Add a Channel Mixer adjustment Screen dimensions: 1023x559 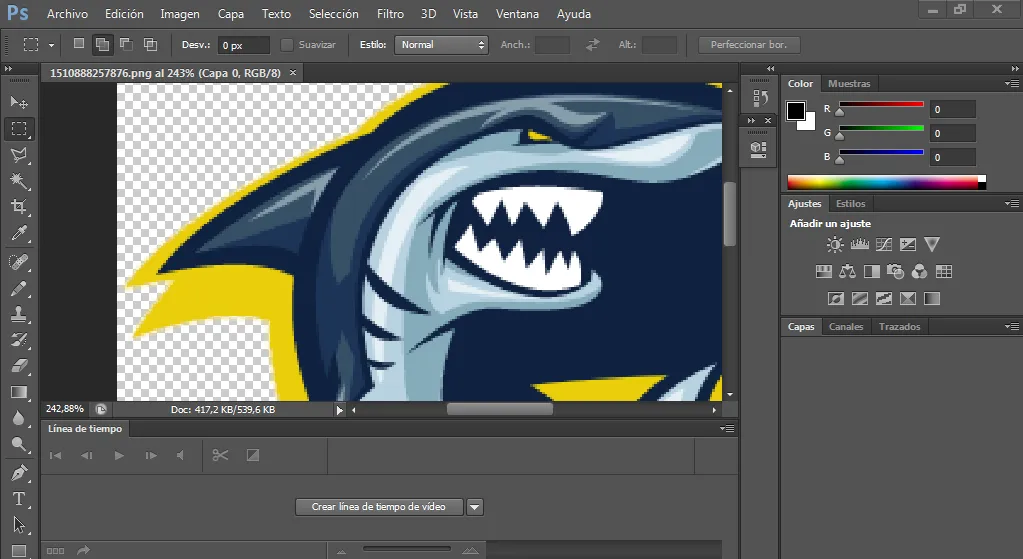click(919, 271)
